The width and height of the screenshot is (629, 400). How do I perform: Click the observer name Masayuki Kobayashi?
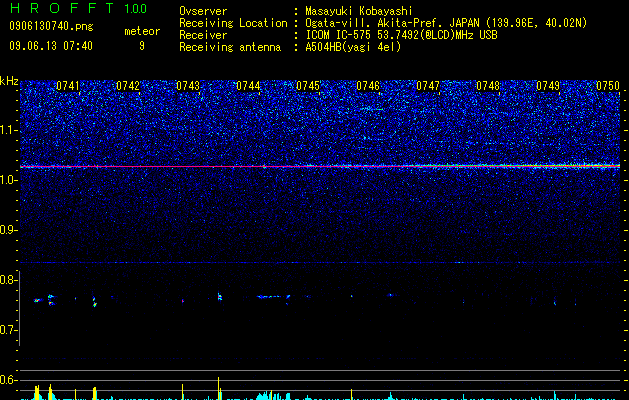tap(359, 11)
